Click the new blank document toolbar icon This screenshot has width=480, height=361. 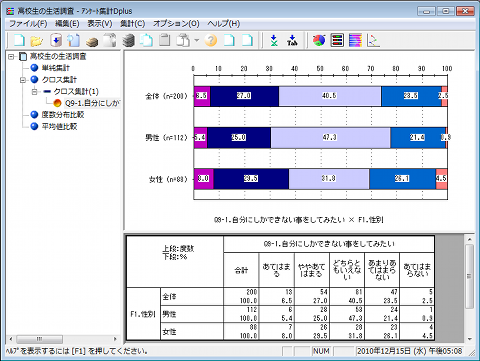pyautogui.click(x=19, y=40)
